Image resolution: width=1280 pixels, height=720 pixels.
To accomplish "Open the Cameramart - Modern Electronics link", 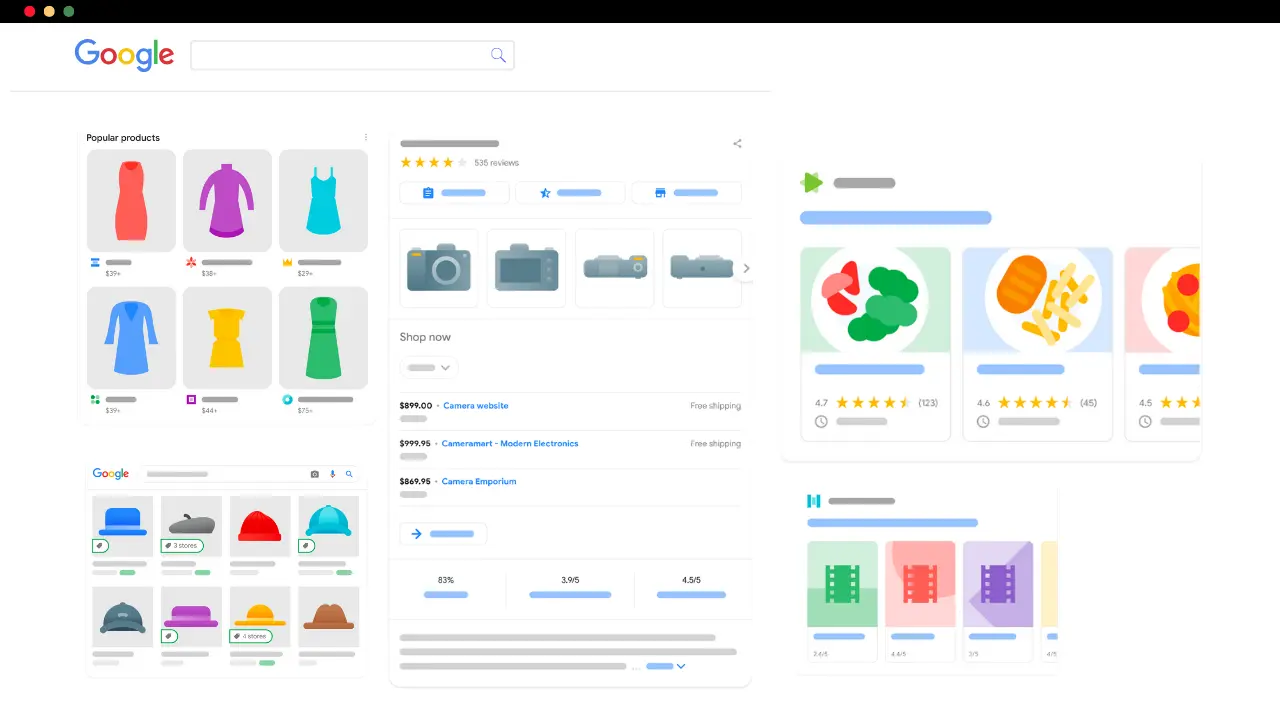I will [510, 444].
